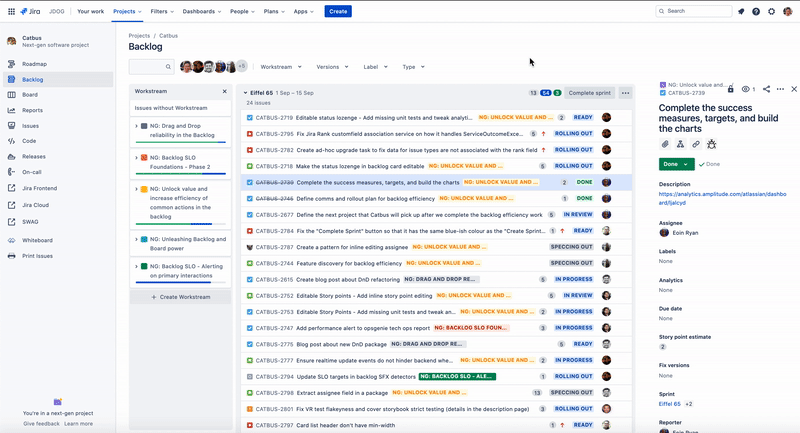The image size is (800, 433).
Task: Open the Eiffel 65 sprint link in issue panel
Action: click(669, 404)
